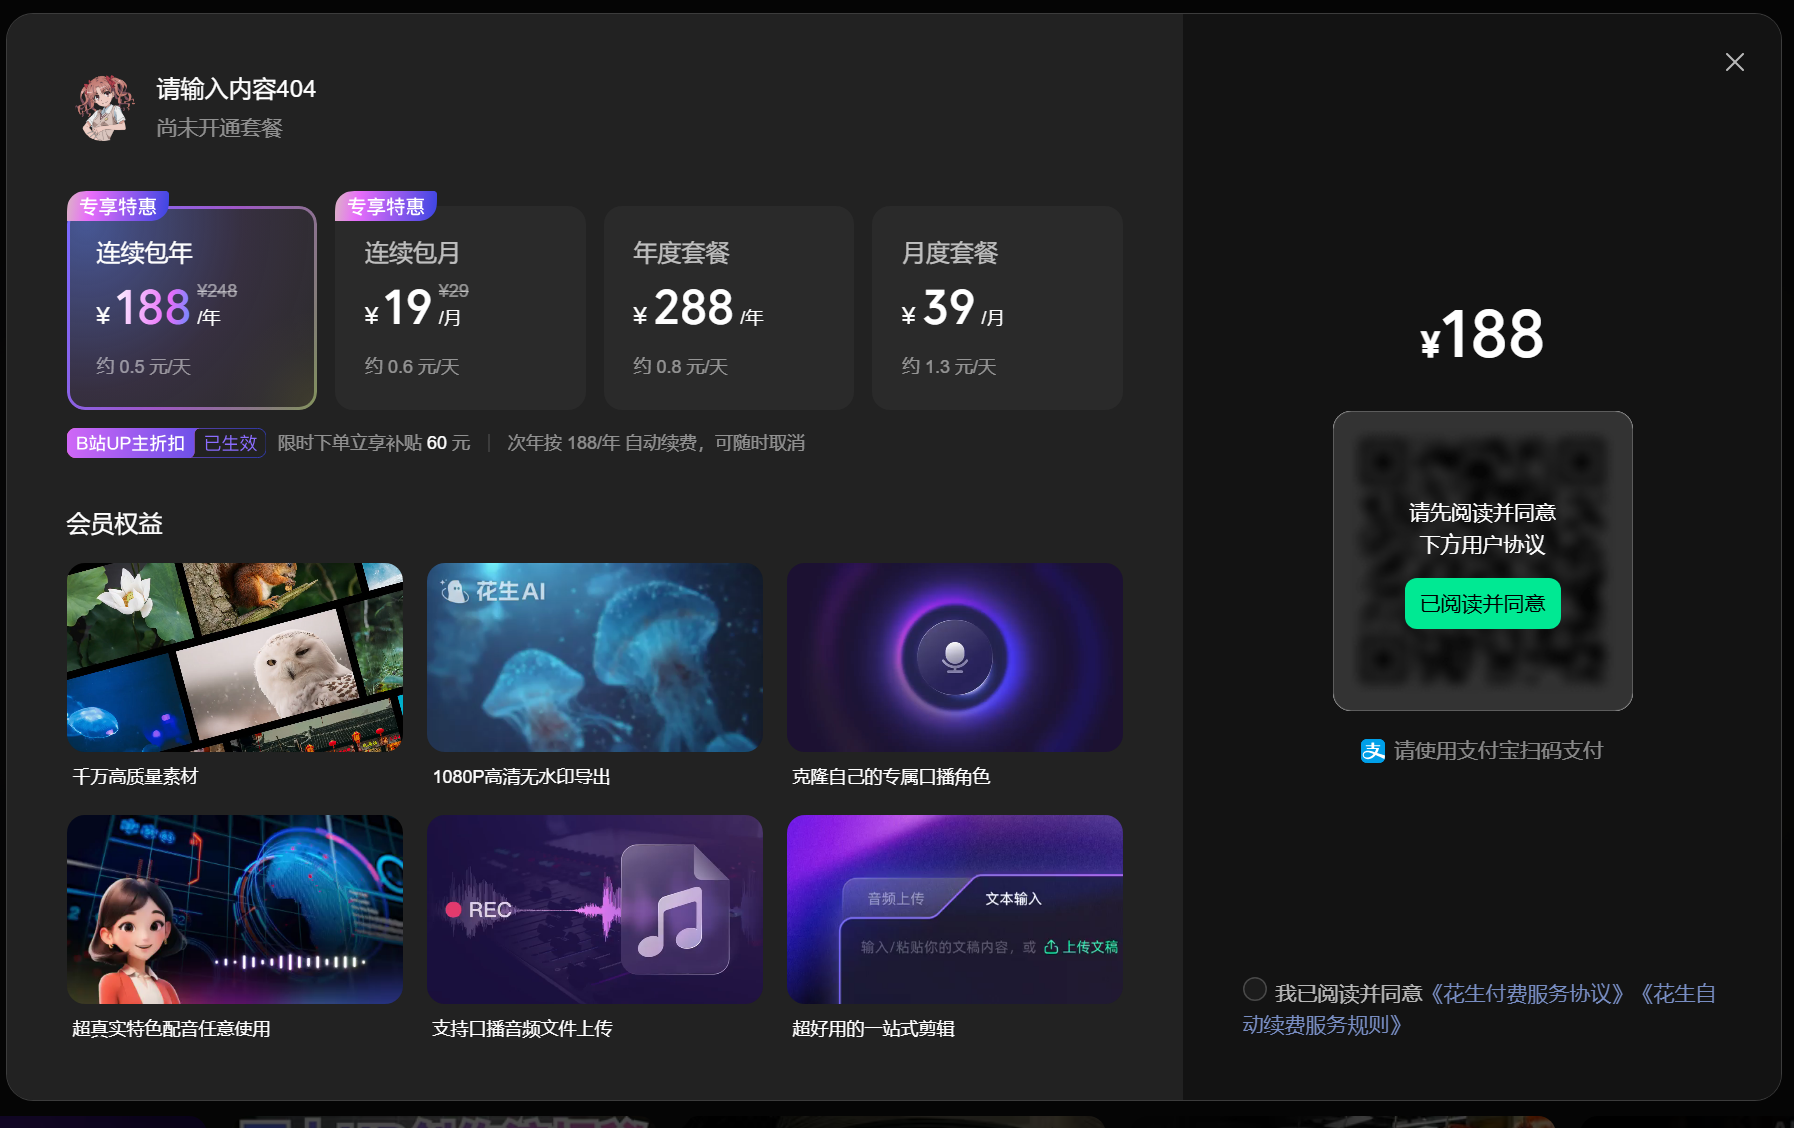The width and height of the screenshot is (1794, 1128).
Task: Select the 连续包月 ¥19 plan
Action: pos(460,308)
